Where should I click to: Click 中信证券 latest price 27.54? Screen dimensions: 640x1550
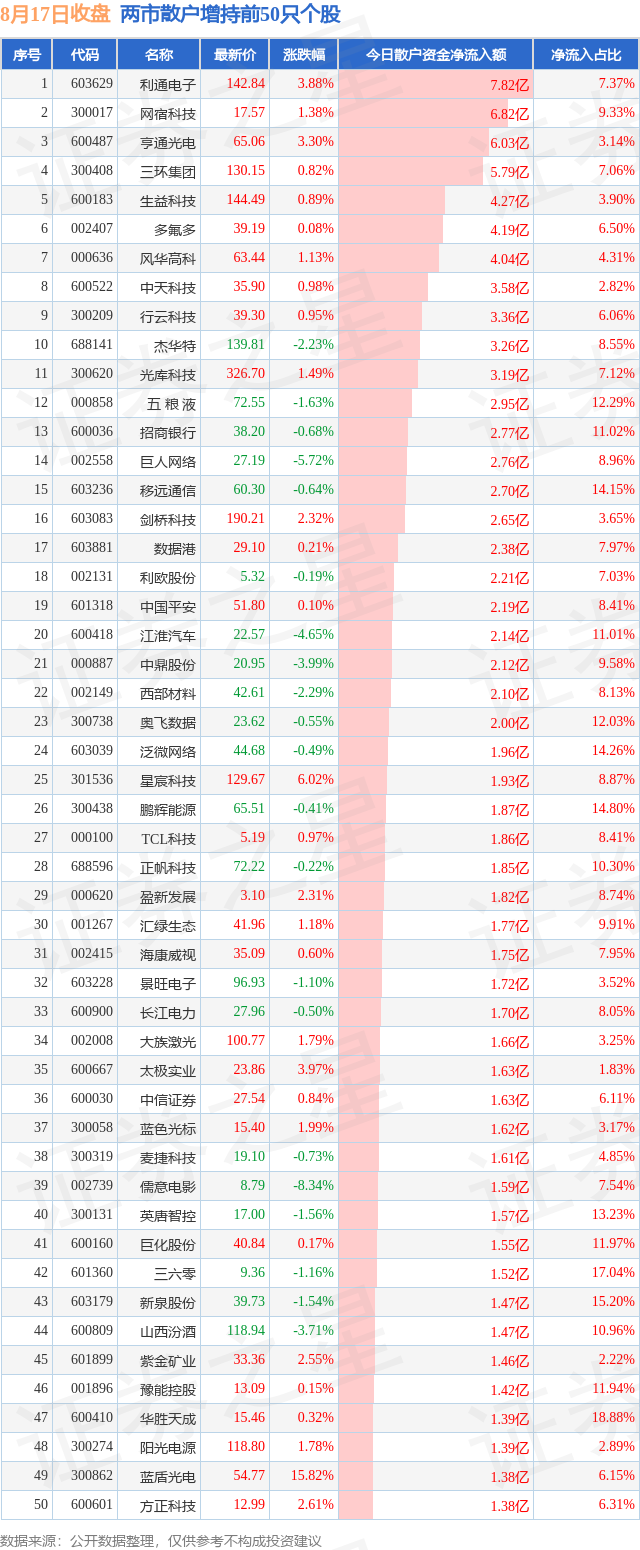[249, 1098]
